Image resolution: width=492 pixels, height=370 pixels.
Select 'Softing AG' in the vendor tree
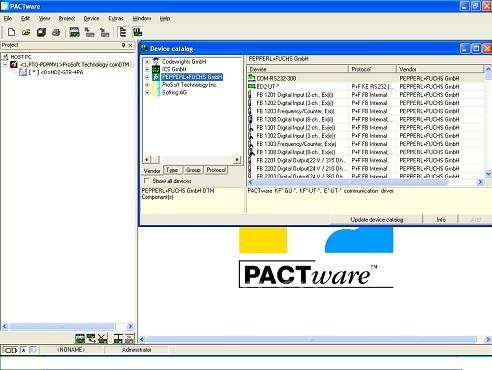(174, 92)
